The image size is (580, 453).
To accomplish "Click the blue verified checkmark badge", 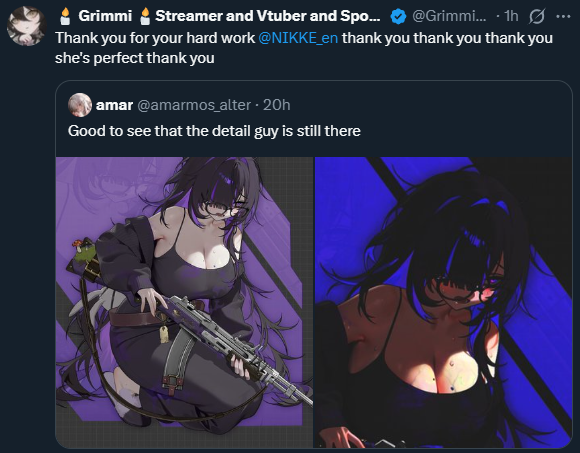I will point(398,16).
